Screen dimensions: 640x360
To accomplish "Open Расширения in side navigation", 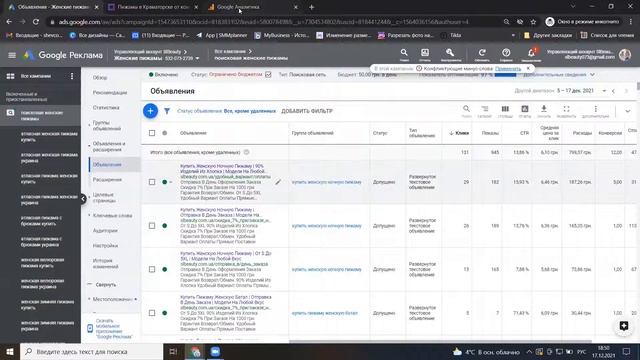I will [x=107, y=180].
